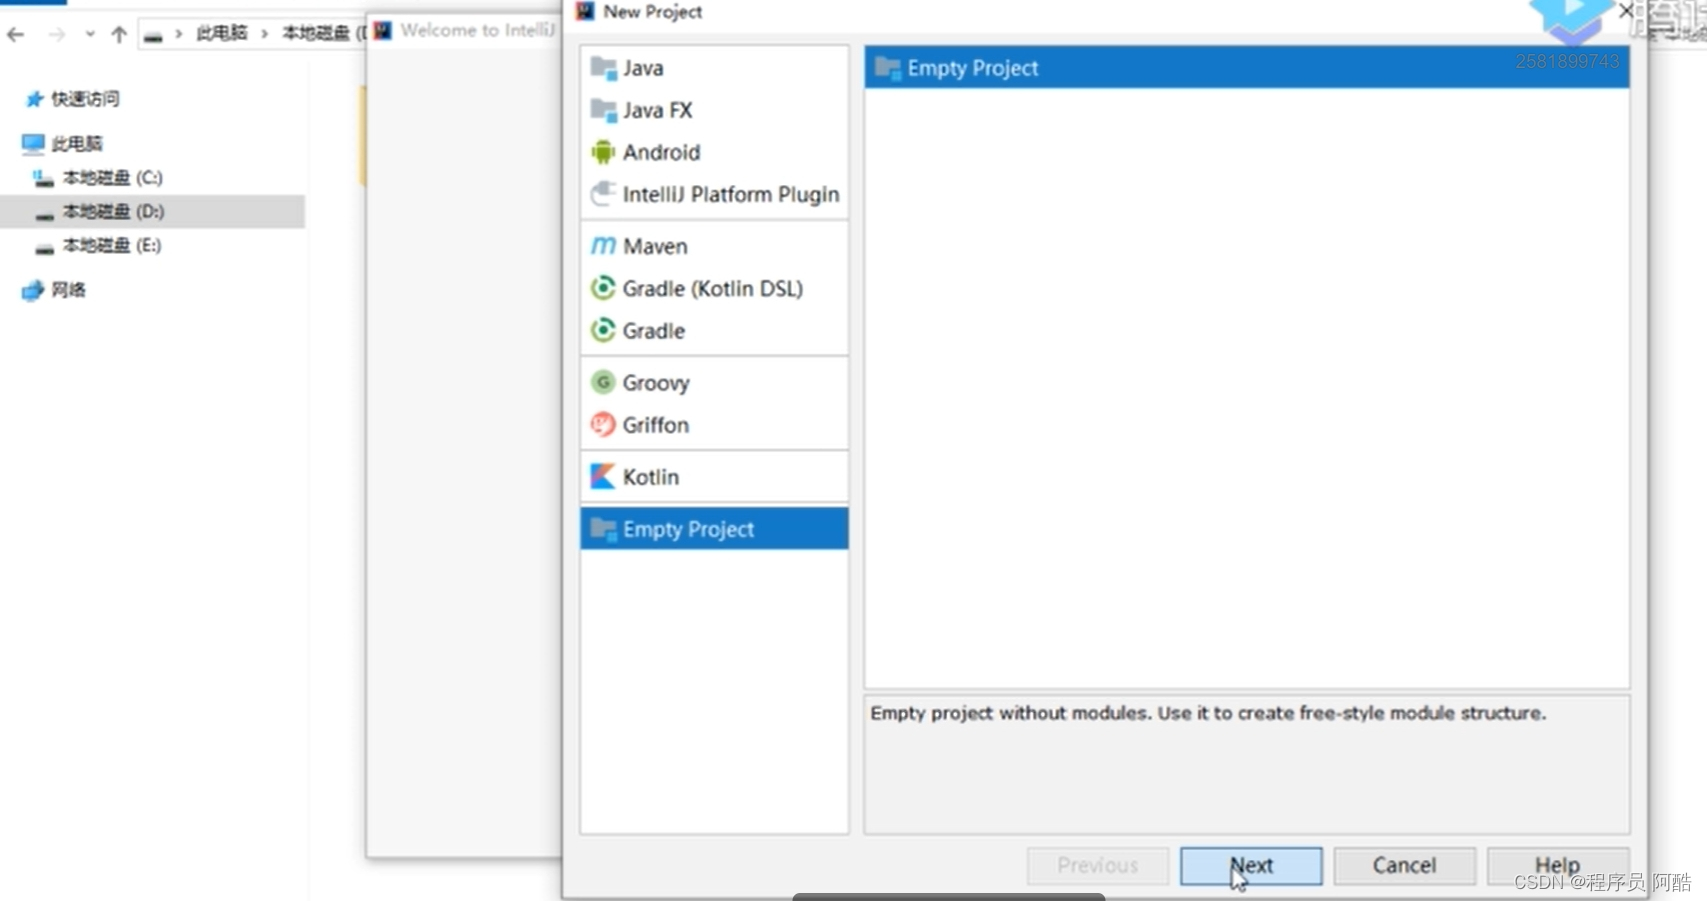Click the Quick access star icon

[34, 99]
